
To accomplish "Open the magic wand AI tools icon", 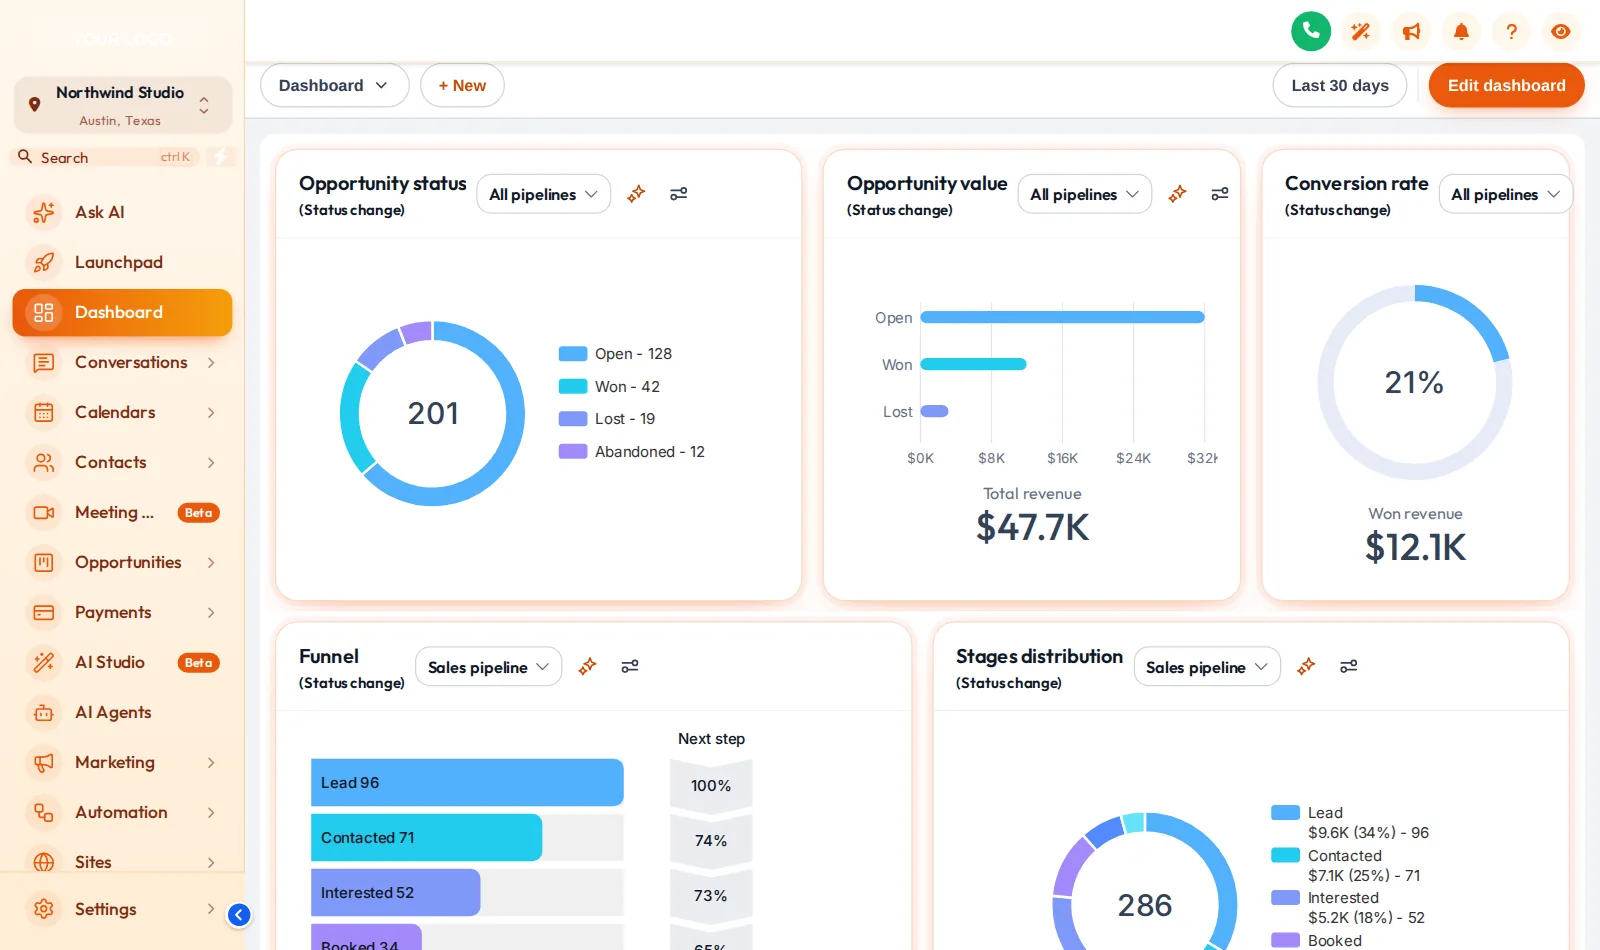I will [x=1360, y=32].
